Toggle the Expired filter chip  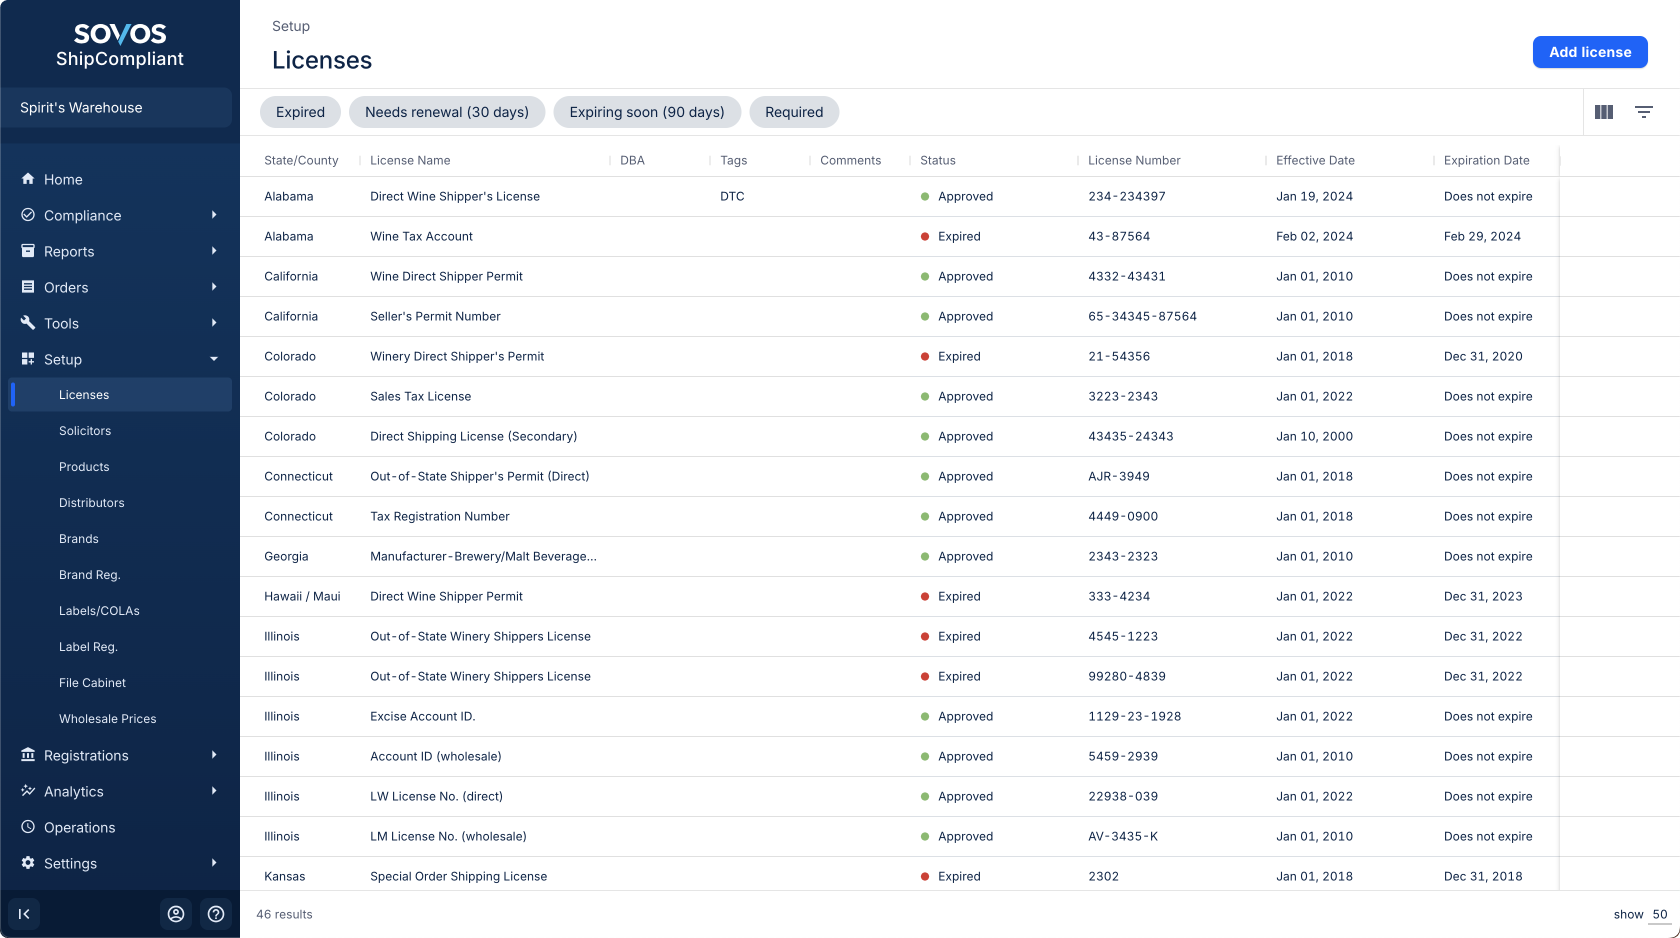click(300, 112)
